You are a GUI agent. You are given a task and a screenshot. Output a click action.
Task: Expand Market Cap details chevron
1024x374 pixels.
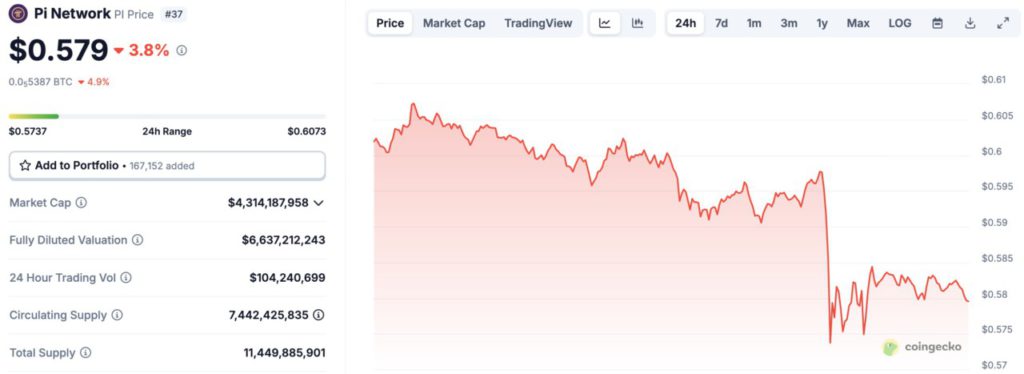coord(318,203)
